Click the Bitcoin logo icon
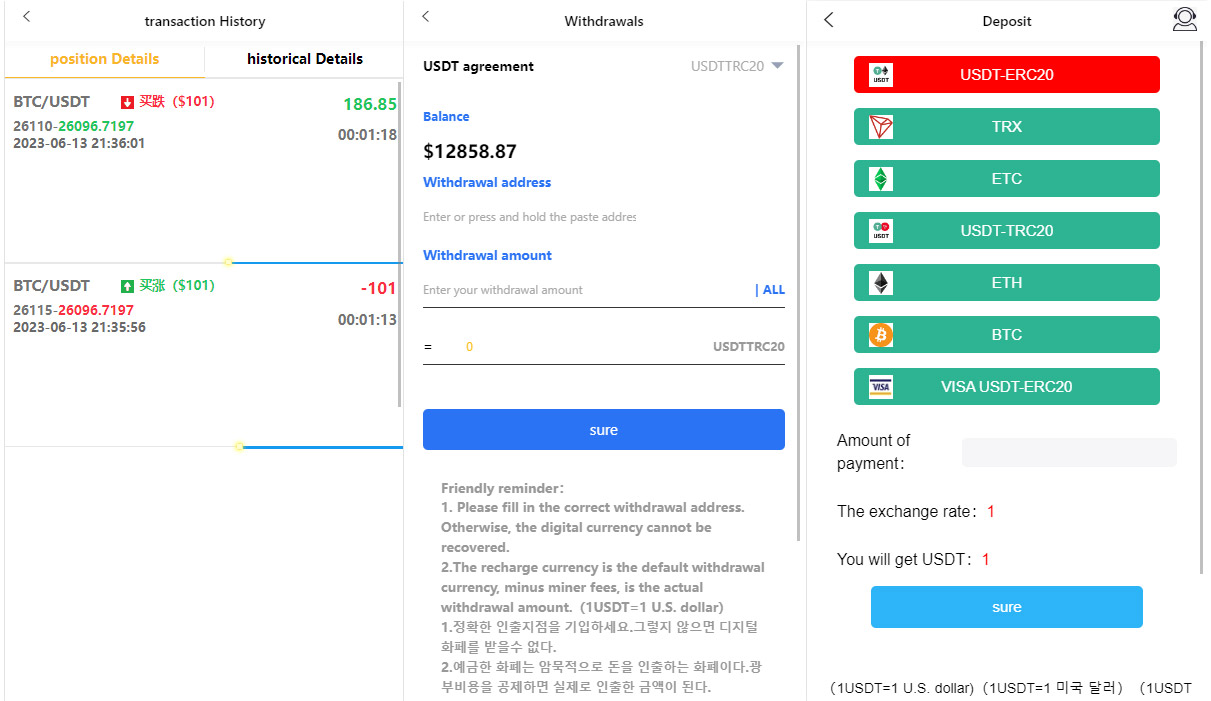 (881, 335)
